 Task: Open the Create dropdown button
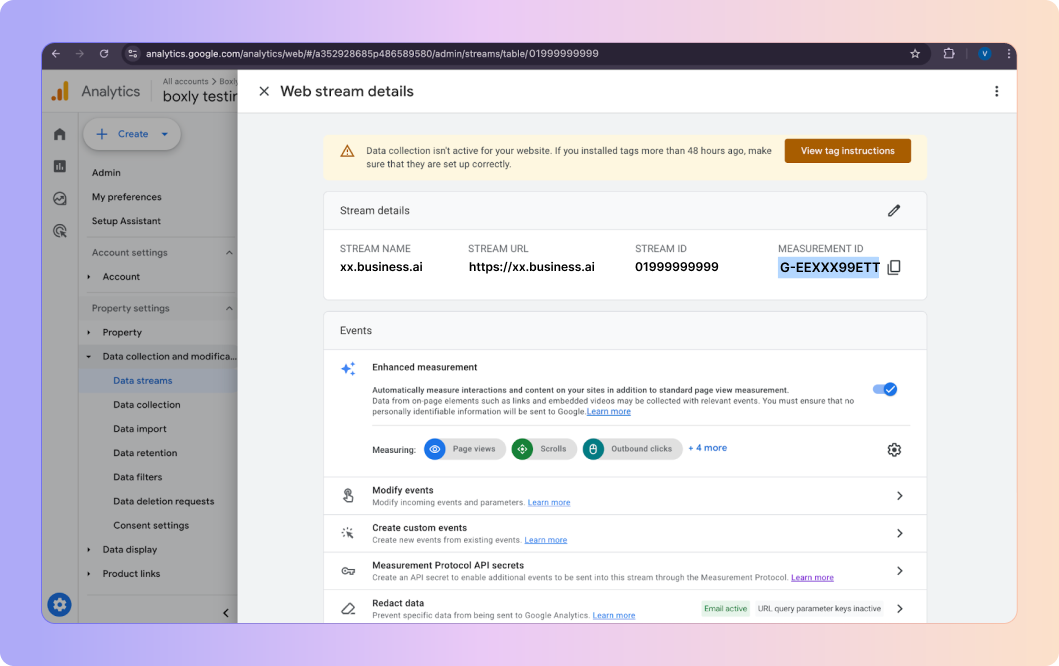[x=132, y=134]
